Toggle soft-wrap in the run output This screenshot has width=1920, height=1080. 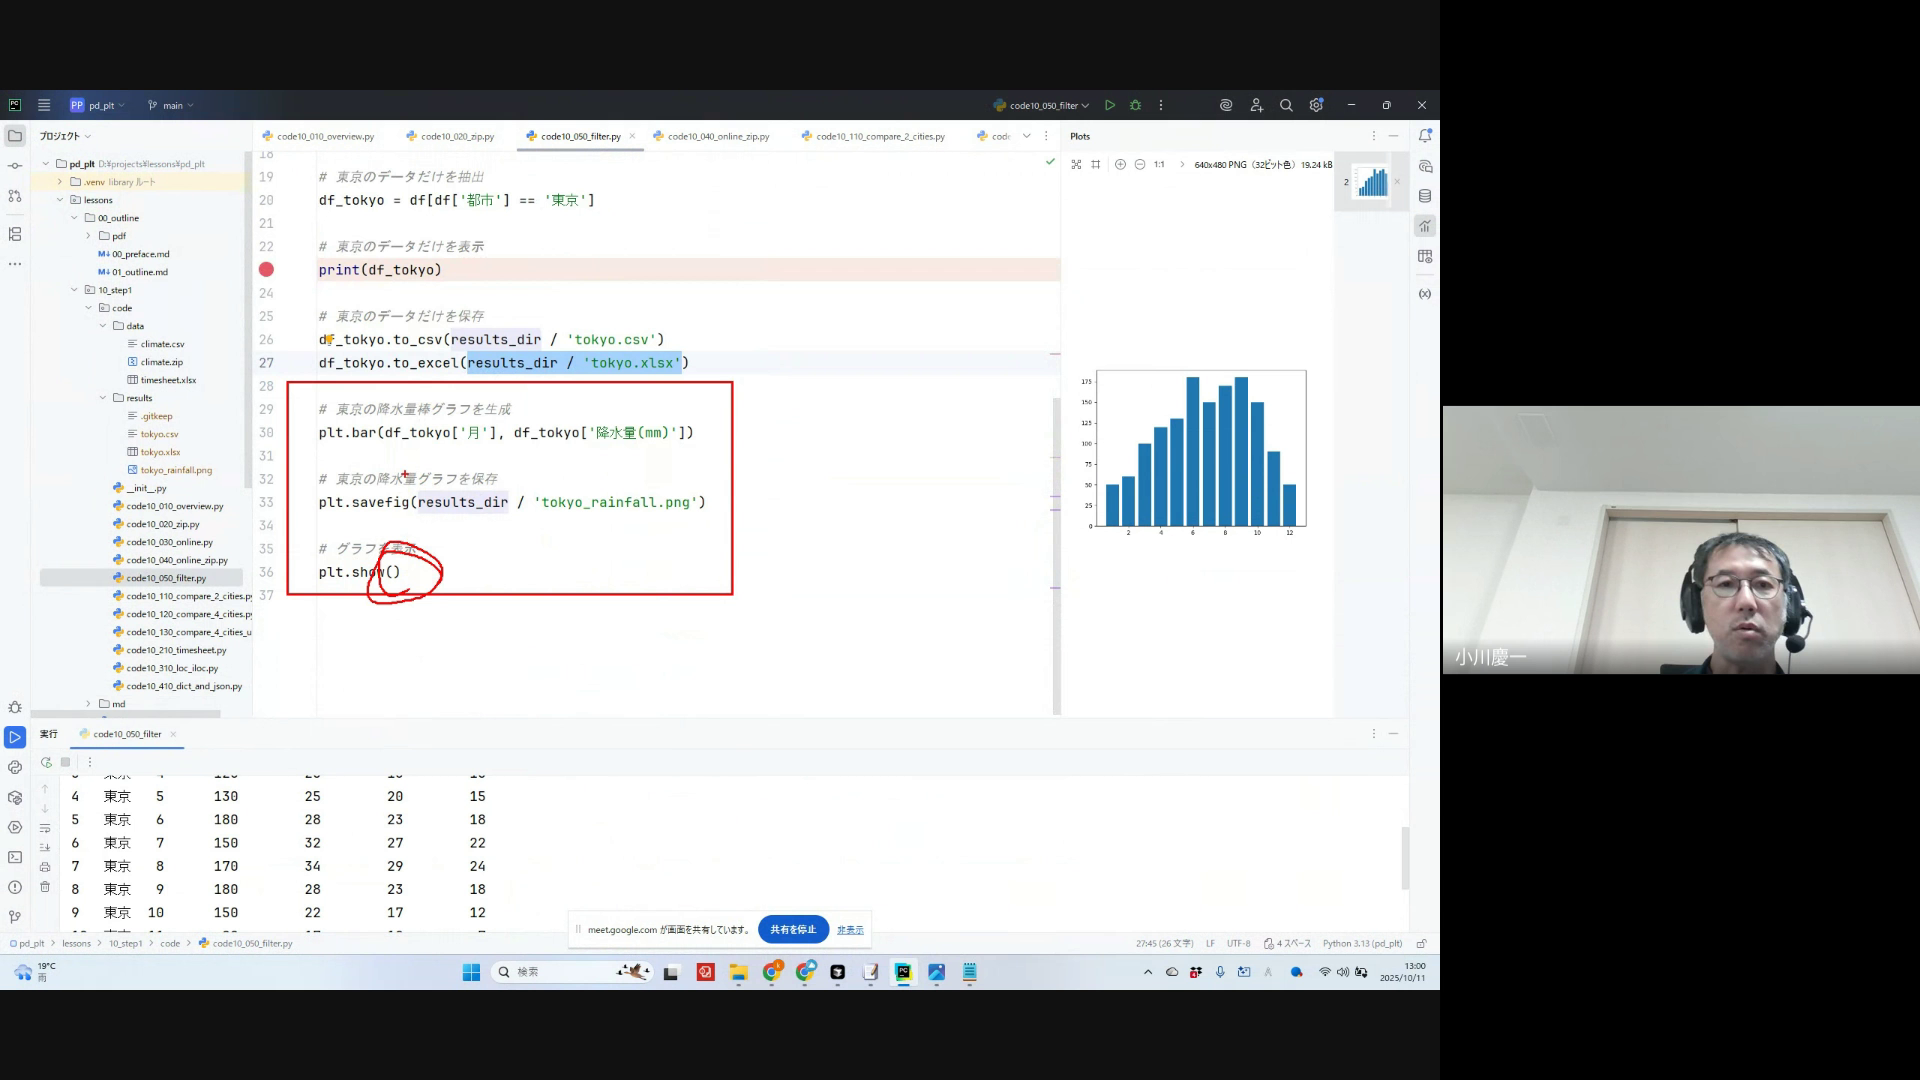click(x=45, y=828)
